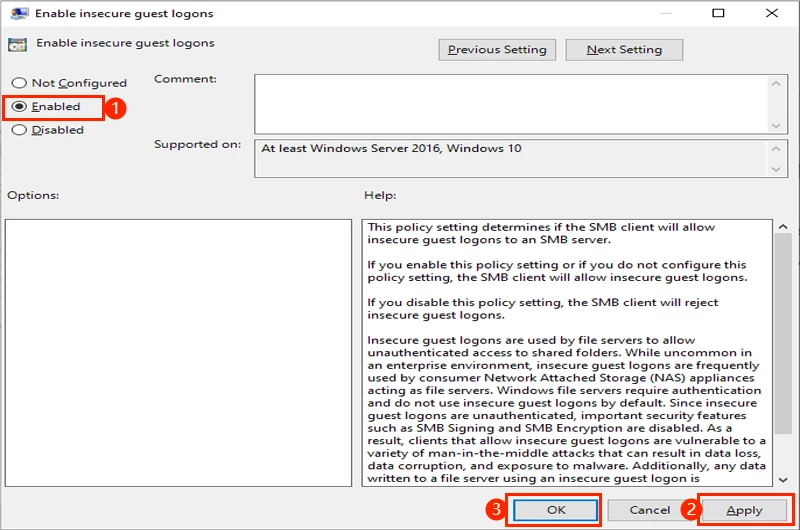800x530 pixels.
Task: Go to Next Setting
Action: (x=624, y=49)
